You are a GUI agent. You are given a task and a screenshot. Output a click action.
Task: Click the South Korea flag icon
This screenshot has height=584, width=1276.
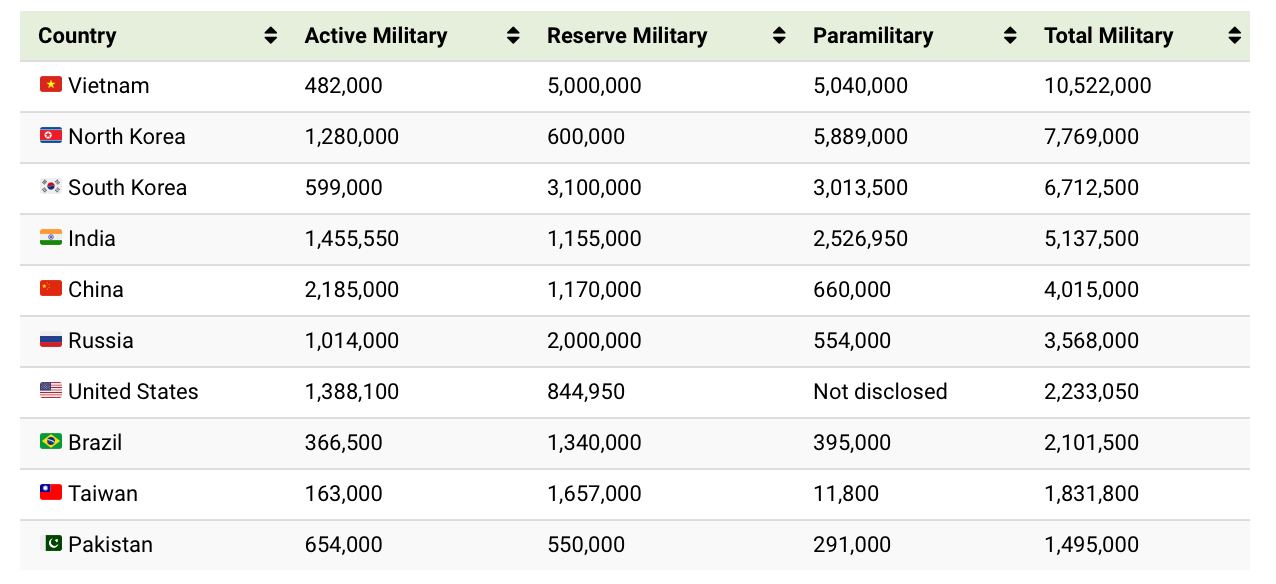pyautogui.click(x=51, y=187)
